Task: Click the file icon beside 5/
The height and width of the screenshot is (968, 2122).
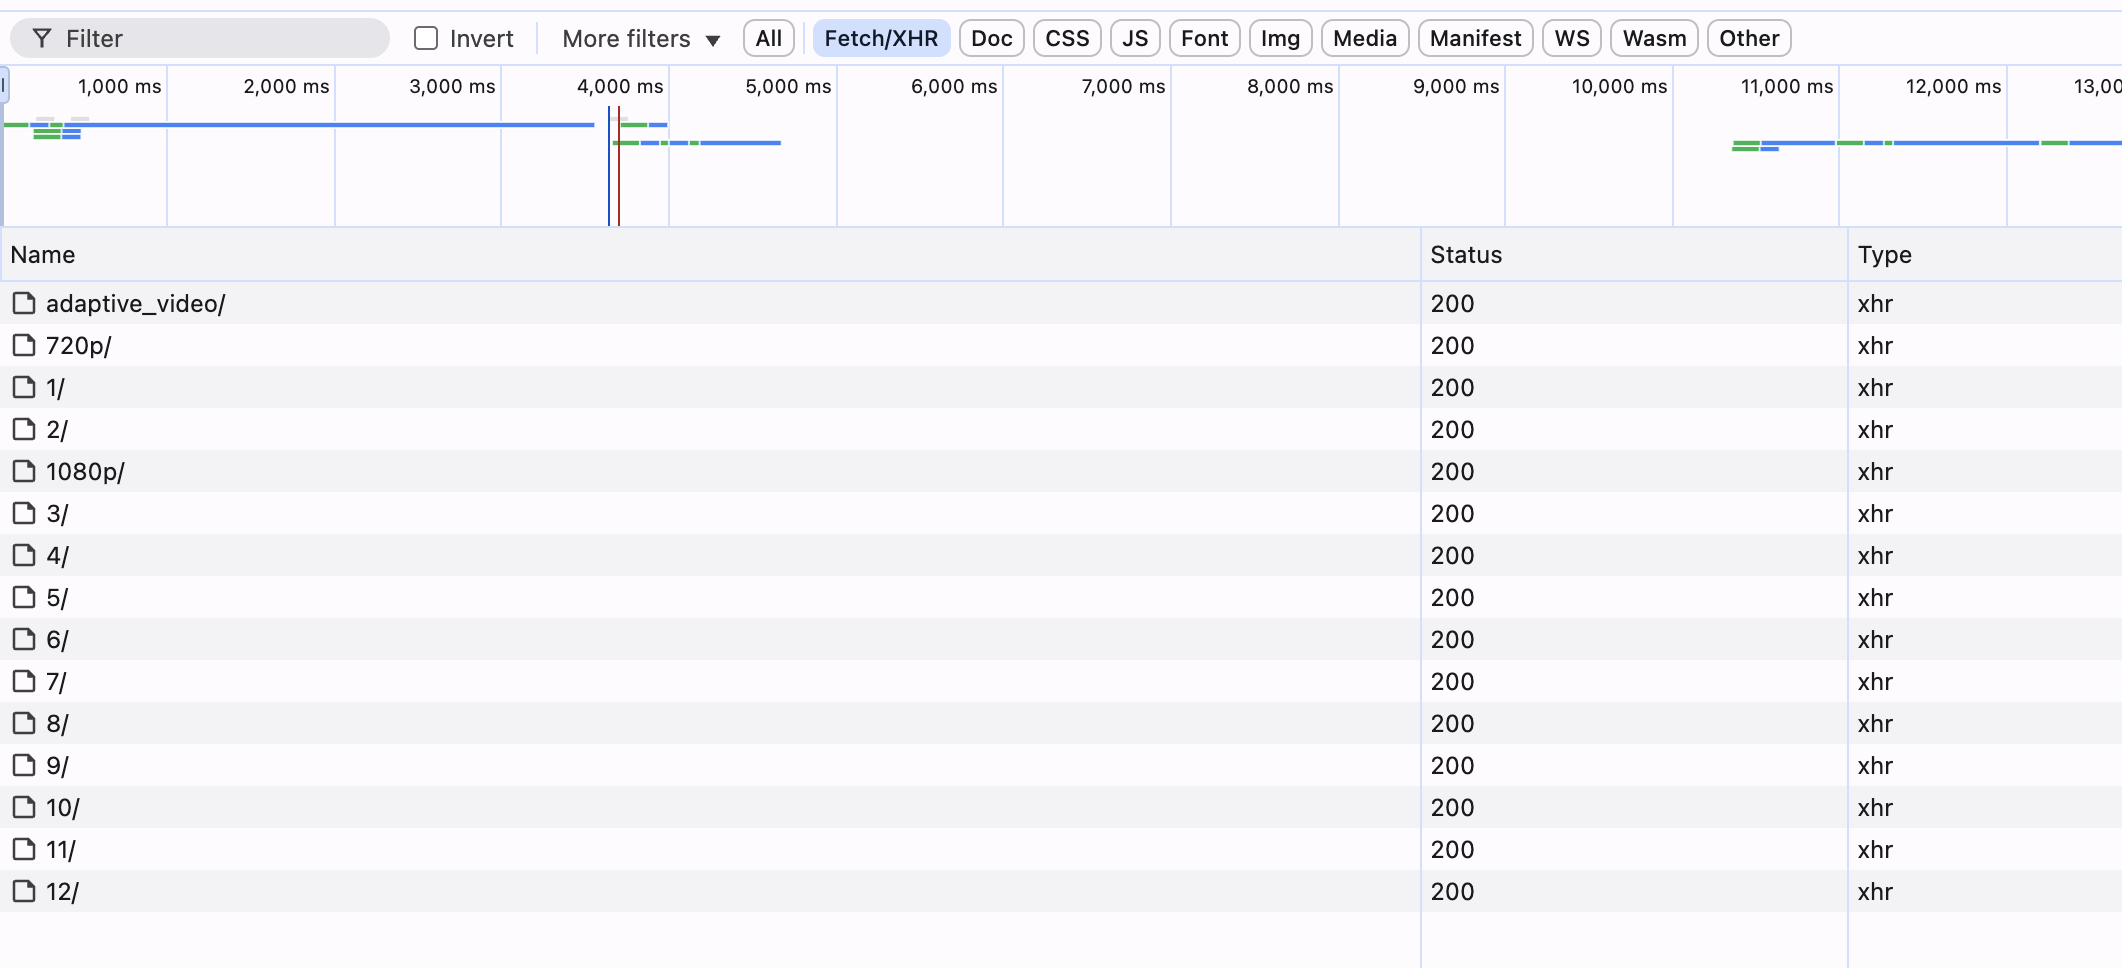Action: 23,597
